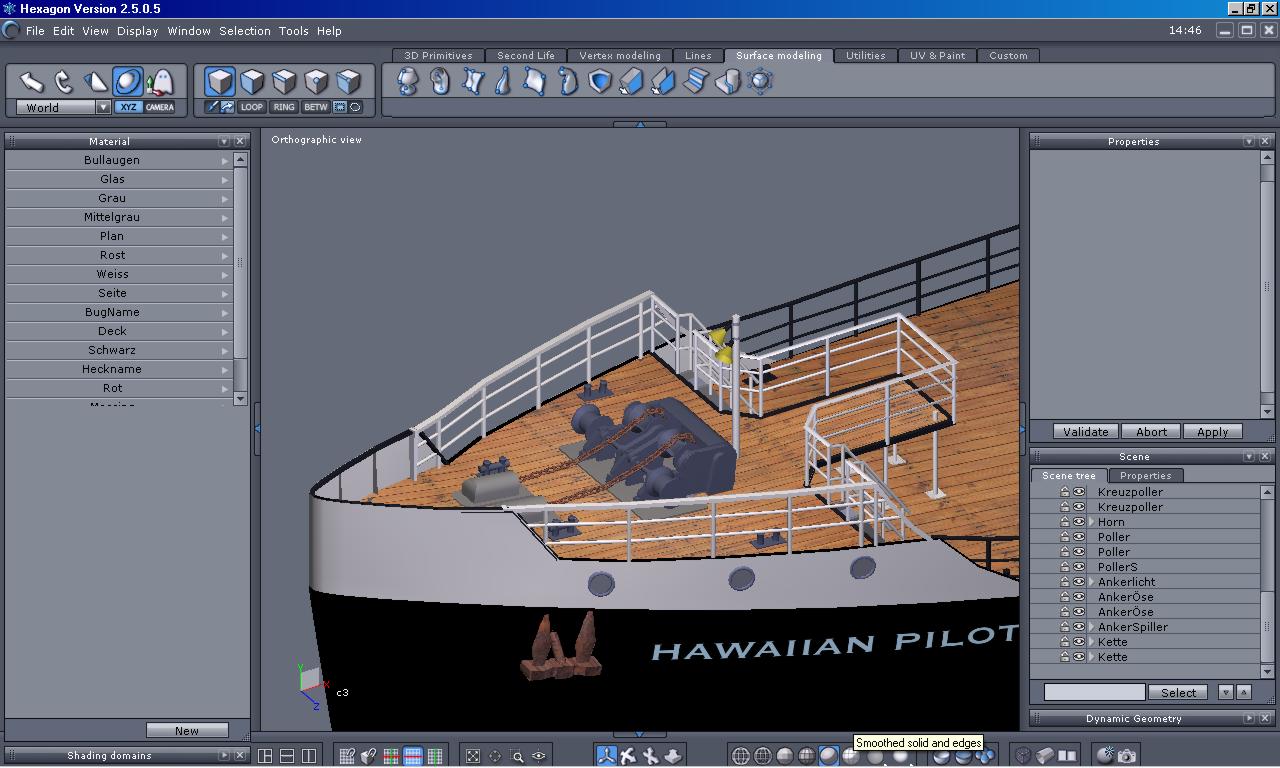
Task: Expand the AnkerSpiller tree node
Action: click(x=1092, y=627)
